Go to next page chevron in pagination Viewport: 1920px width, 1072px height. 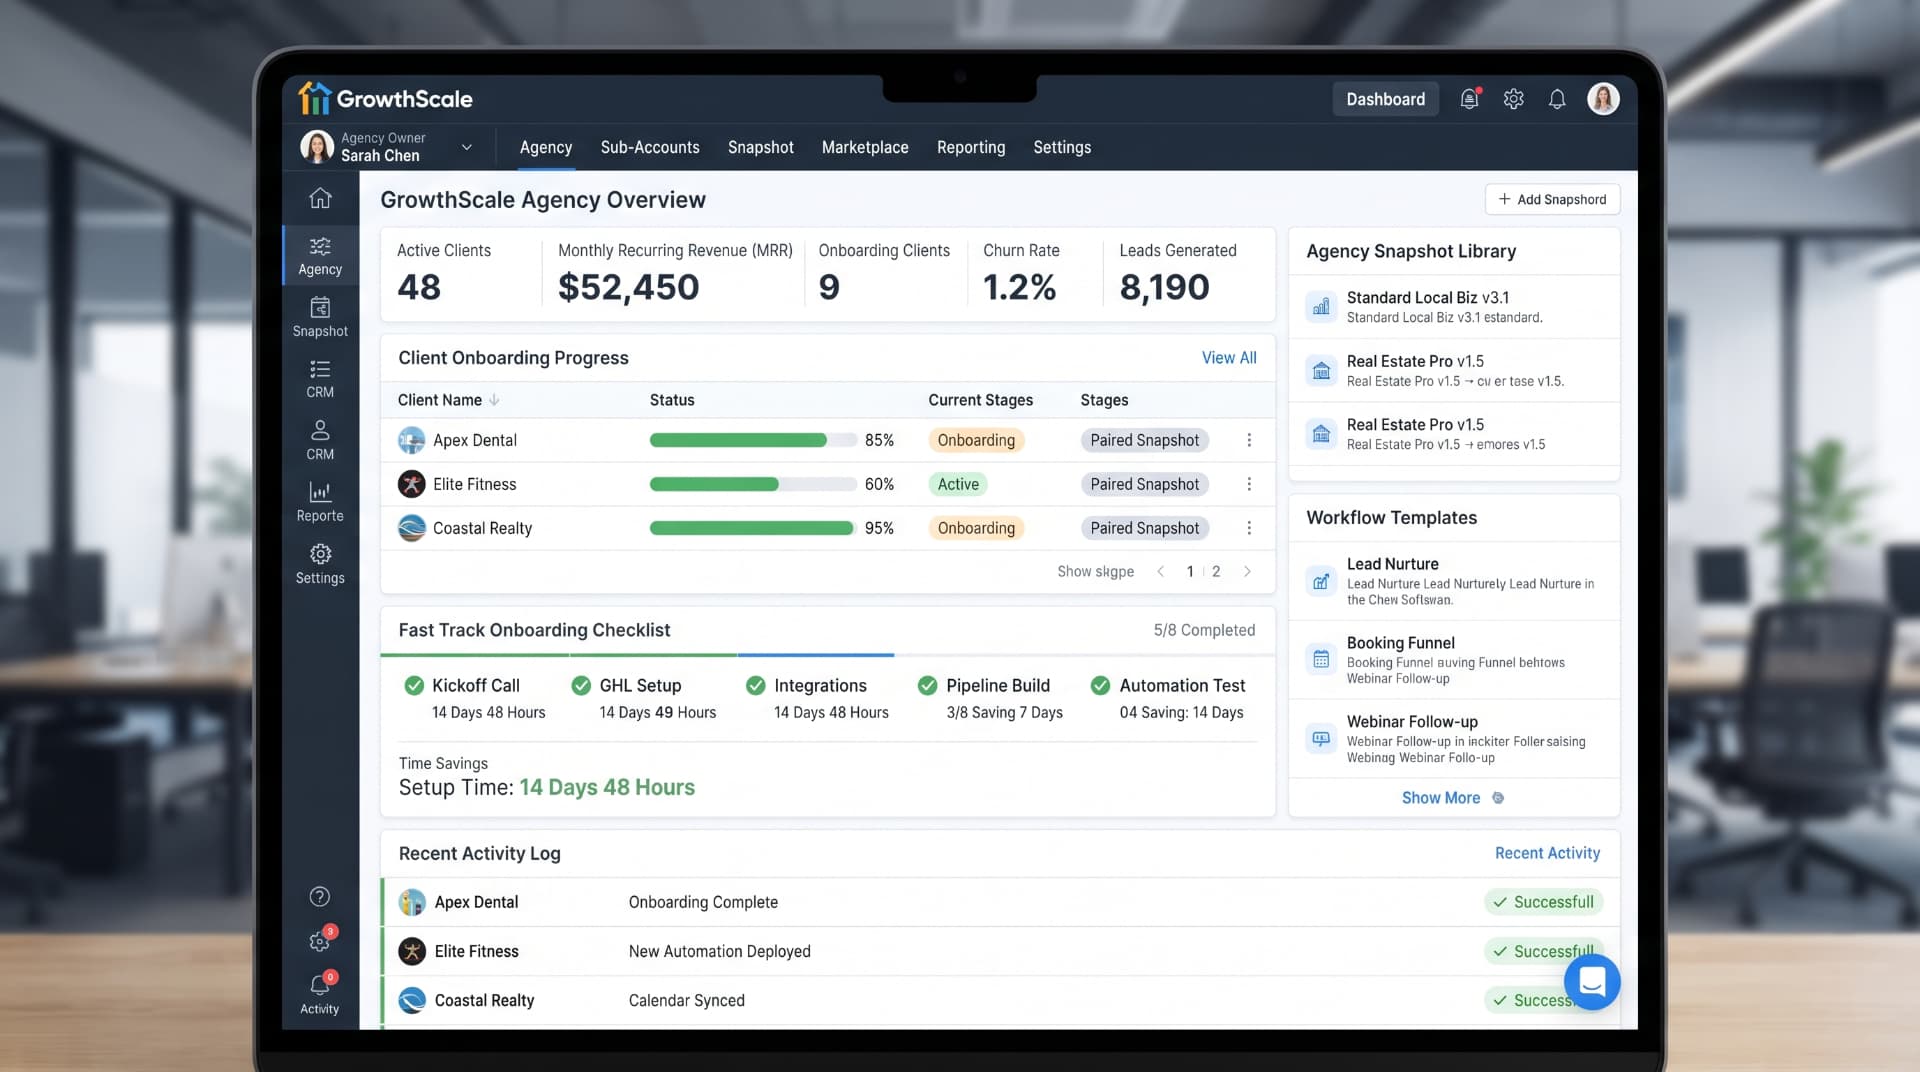click(x=1247, y=572)
